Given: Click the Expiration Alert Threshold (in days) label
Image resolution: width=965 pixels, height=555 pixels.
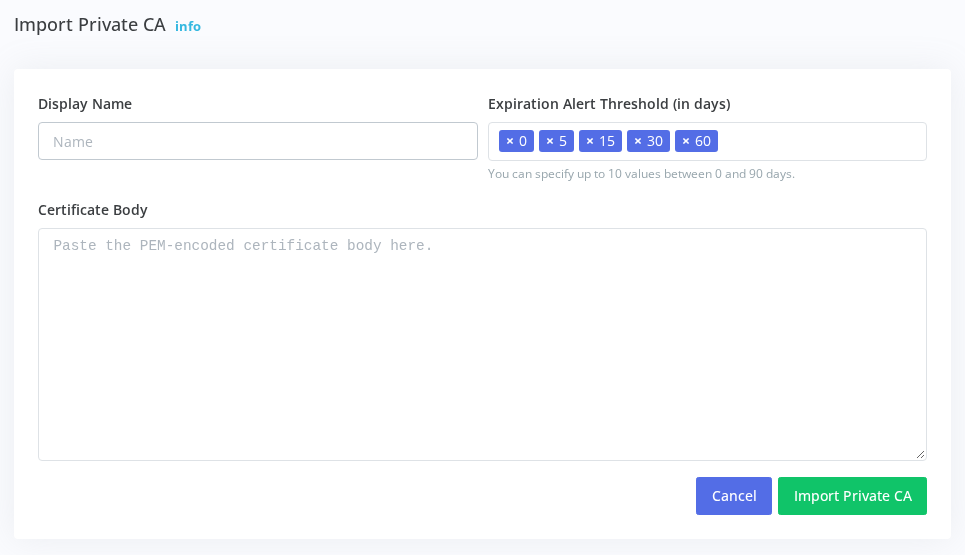Looking at the screenshot, I should pos(609,104).
